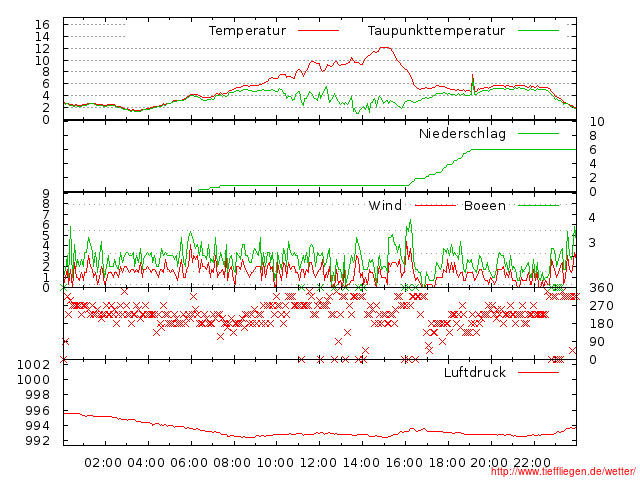Click the temperature spike after 19:00

(473, 84)
